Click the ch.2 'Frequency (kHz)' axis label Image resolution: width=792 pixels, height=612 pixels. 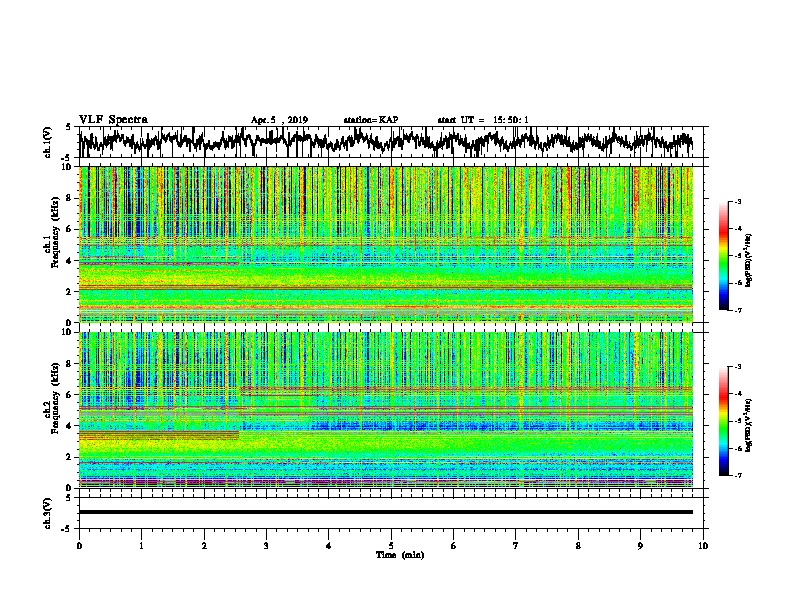tap(58, 398)
